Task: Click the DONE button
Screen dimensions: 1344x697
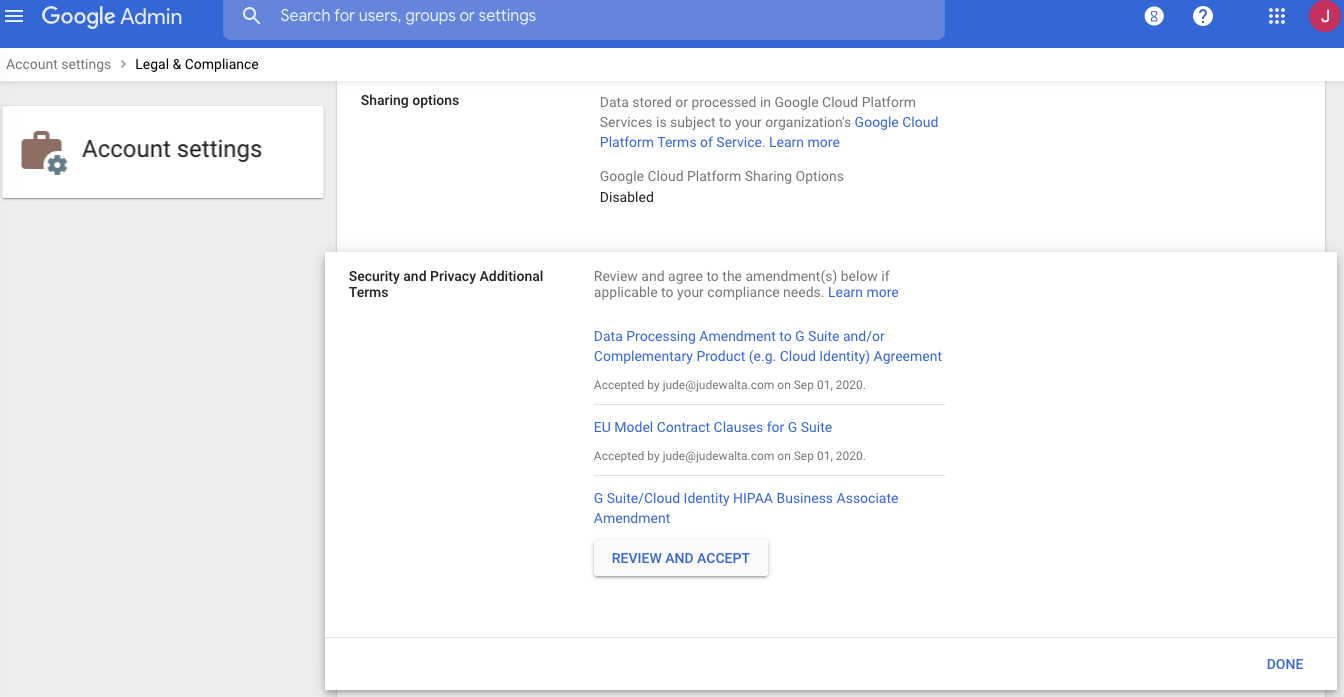Action: coord(1285,664)
